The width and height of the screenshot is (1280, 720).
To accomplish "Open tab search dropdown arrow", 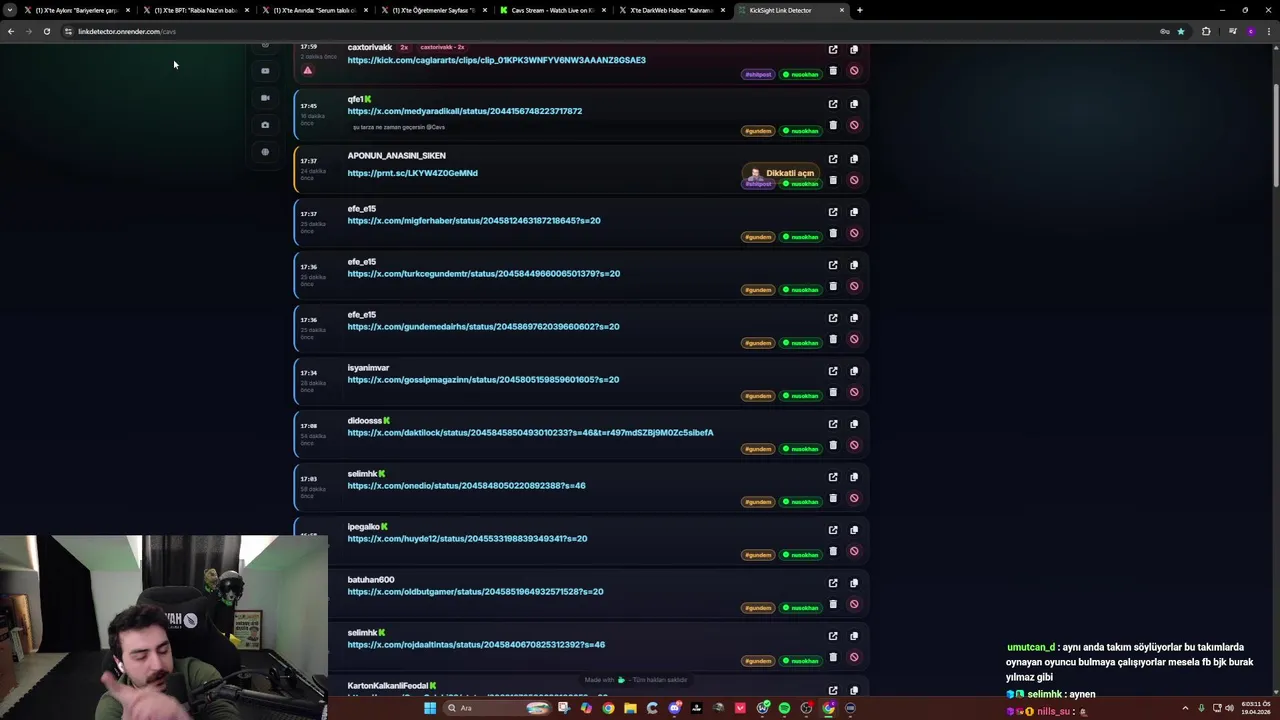I will [x=10, y=10].
